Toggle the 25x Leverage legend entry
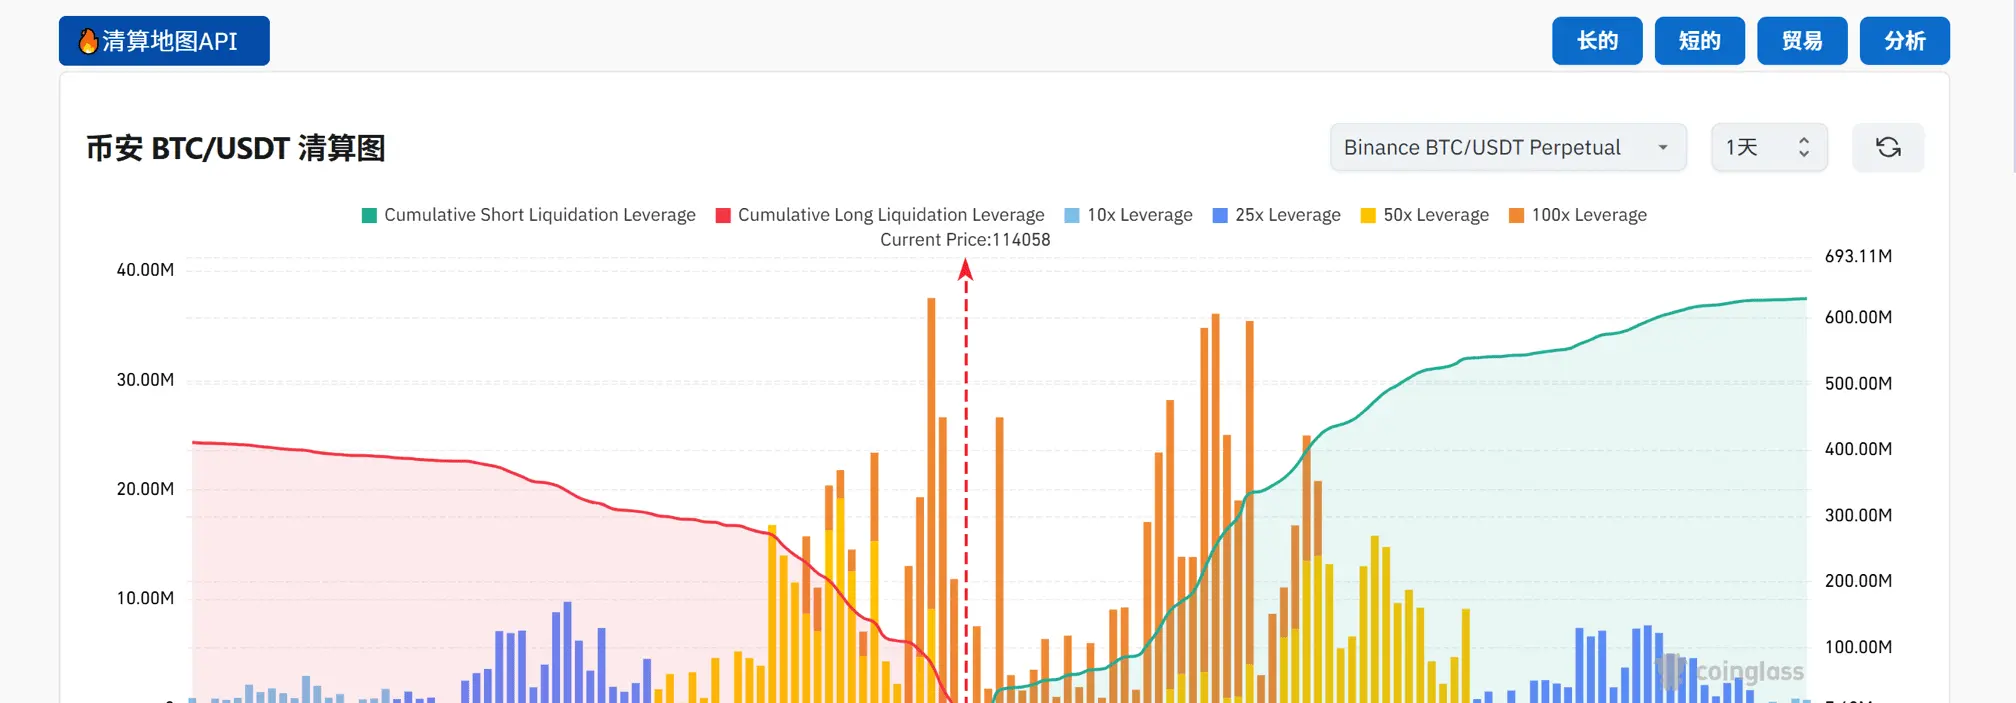 click(1276, 215)
